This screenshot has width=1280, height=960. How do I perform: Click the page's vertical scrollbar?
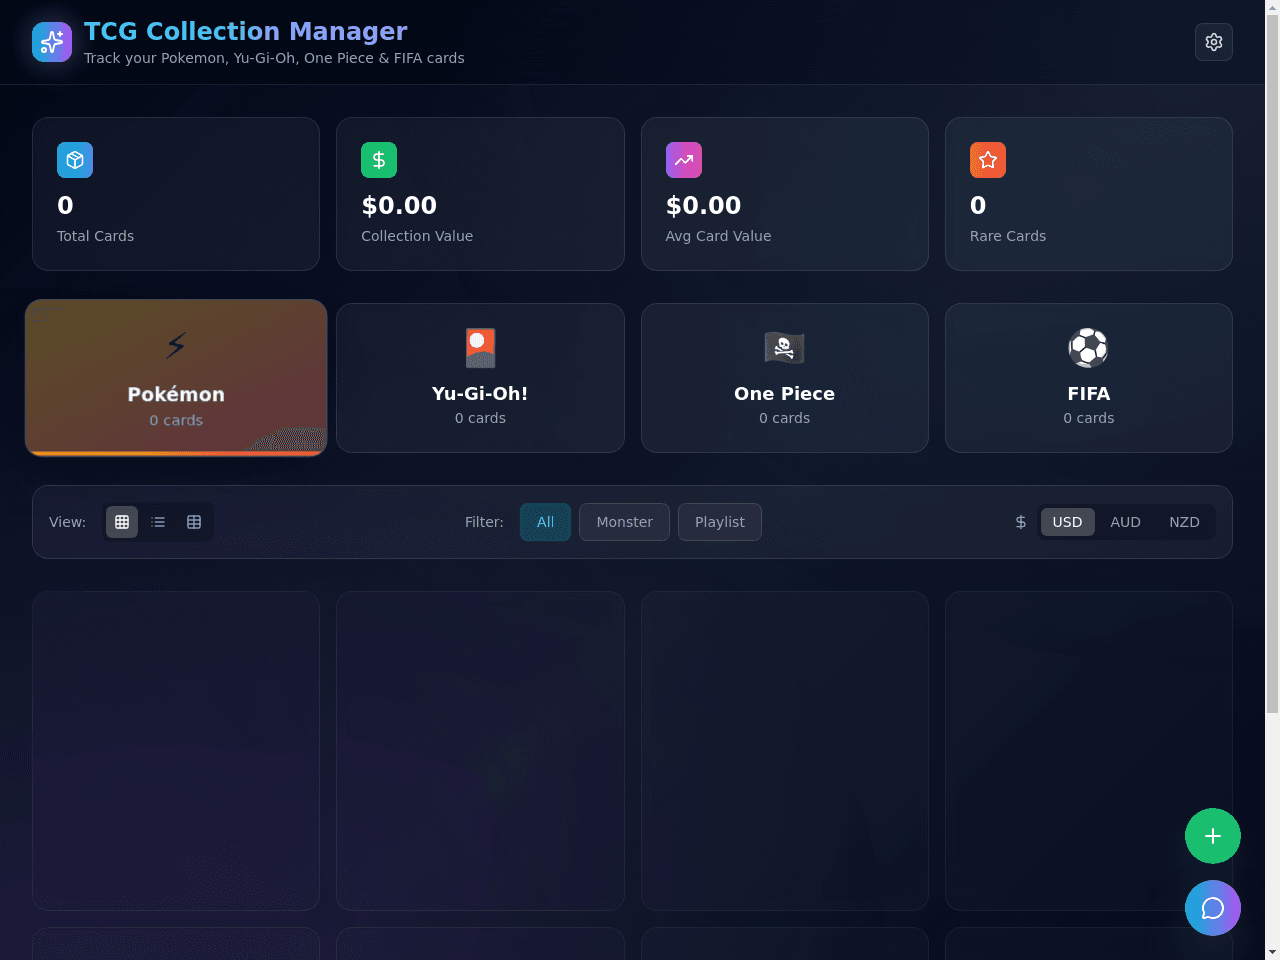[x=1272, y=365]
